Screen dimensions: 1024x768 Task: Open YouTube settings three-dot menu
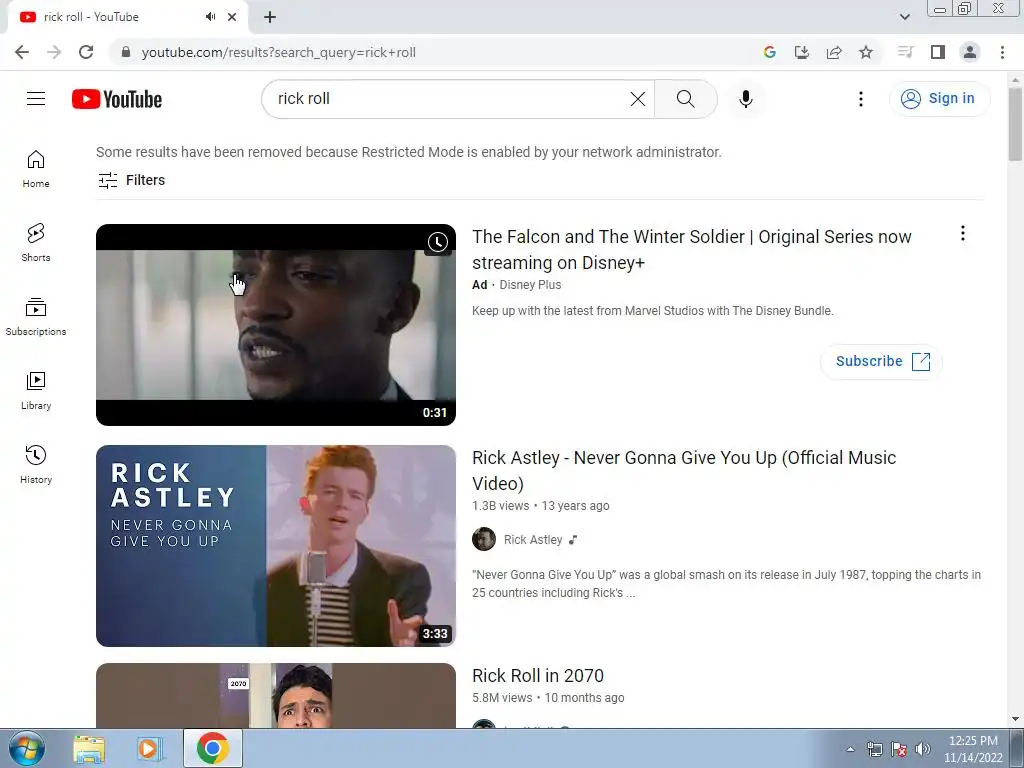click(861, 99)
